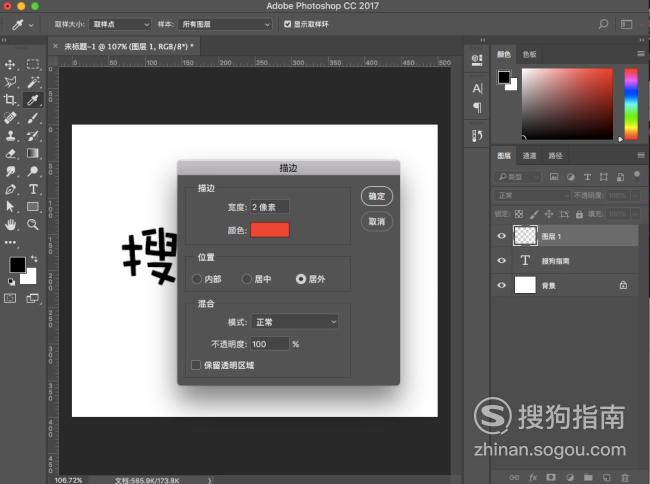
Task: Select the Move tool
Action: (10, 64)
